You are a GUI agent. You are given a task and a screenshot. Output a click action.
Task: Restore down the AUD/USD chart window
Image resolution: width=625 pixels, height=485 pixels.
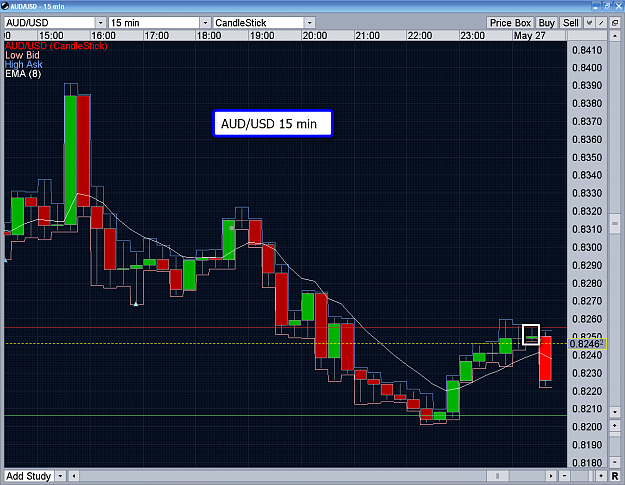(607, 6)
